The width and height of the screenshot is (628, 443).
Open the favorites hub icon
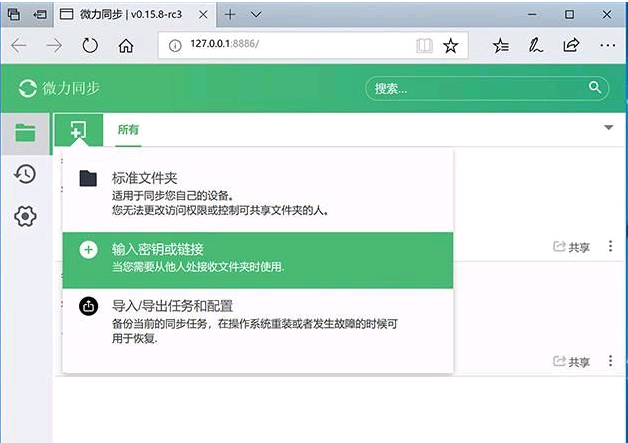click(x=501, y=45)
